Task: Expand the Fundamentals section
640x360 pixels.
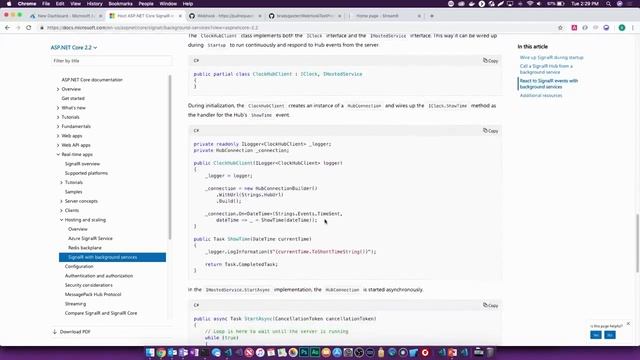Action: click(x=58, y=127)
